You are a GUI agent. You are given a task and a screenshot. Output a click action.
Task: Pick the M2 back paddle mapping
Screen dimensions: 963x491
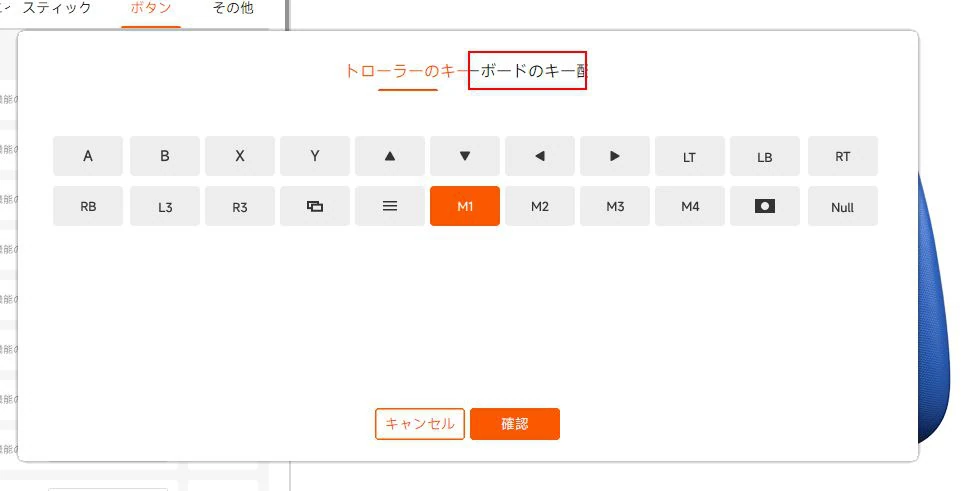pos(540,206)
